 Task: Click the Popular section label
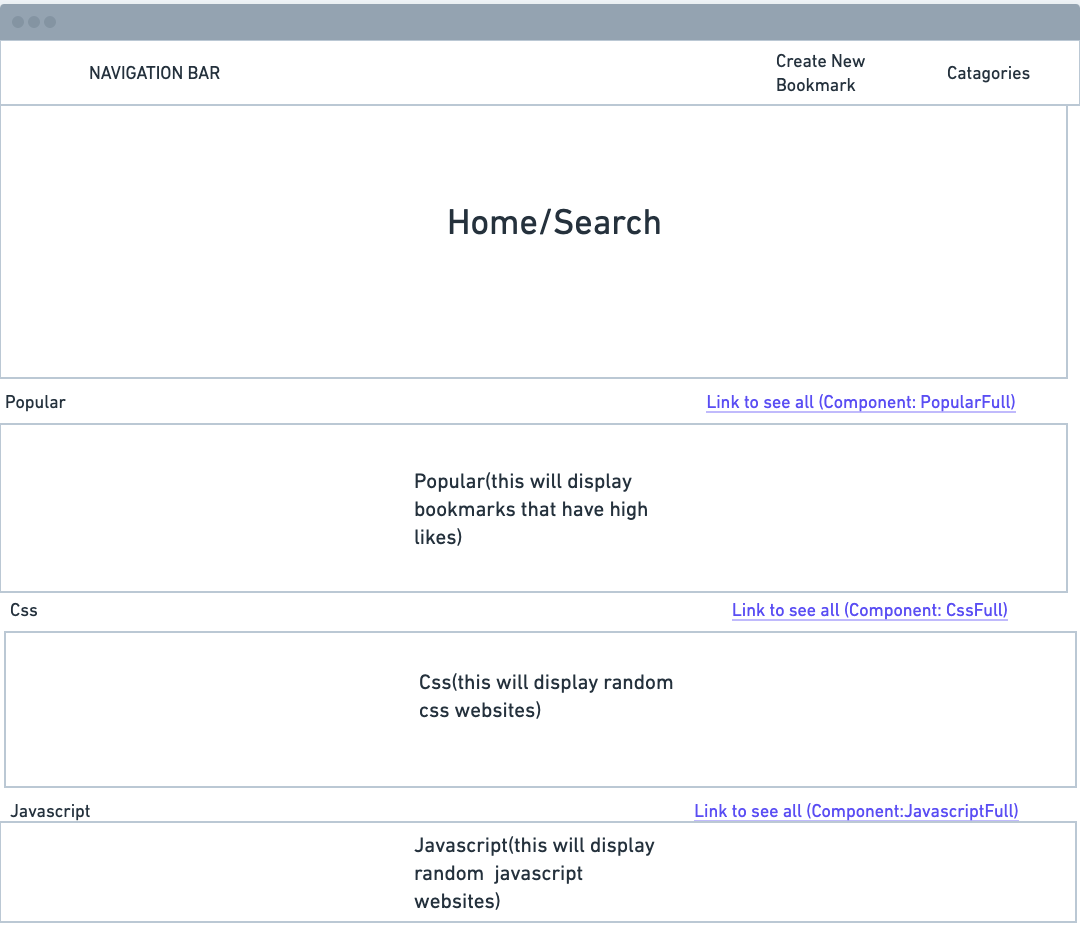[x=35, y=402]
